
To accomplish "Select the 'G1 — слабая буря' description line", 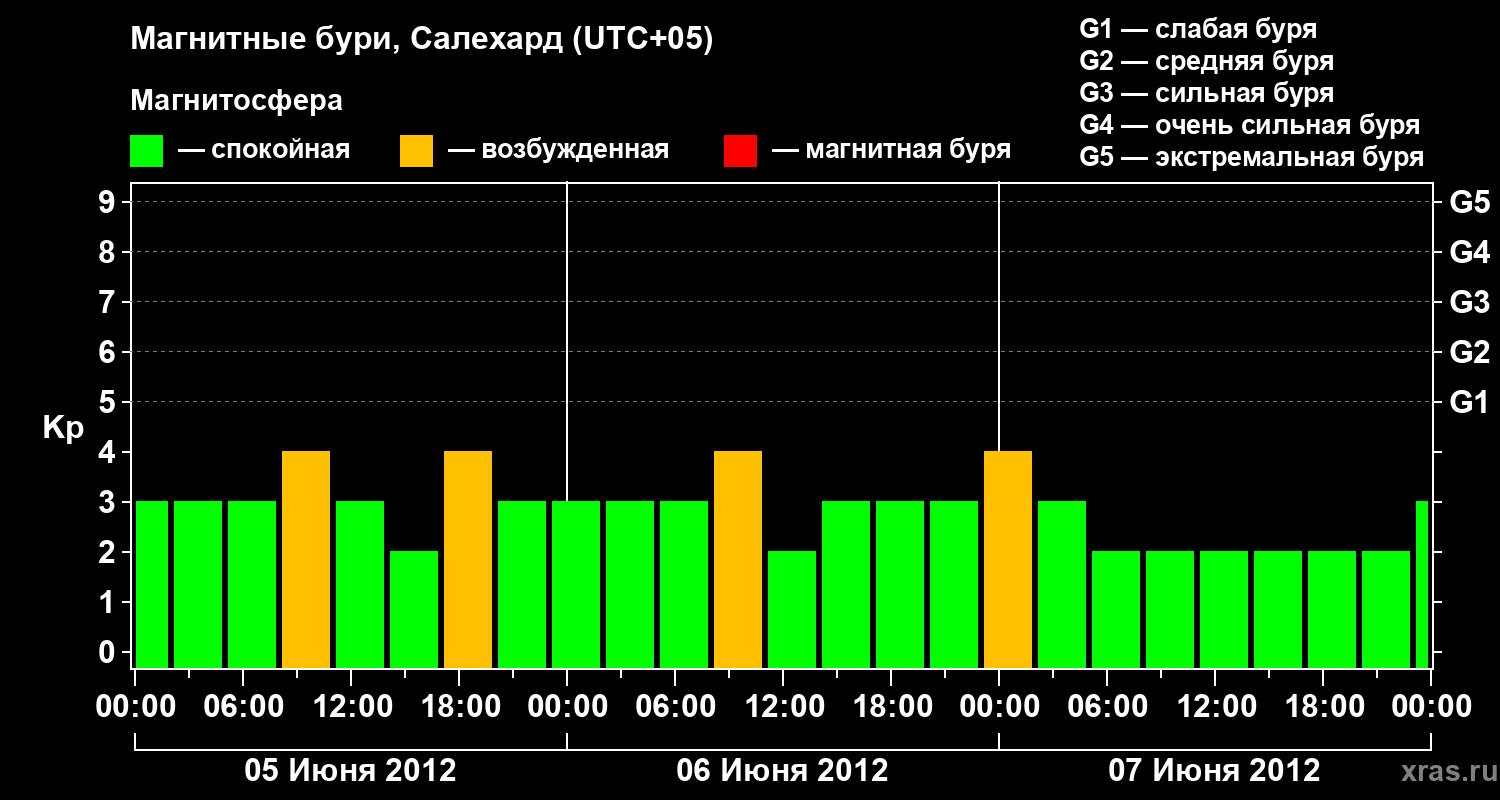I will [1198, 29].
